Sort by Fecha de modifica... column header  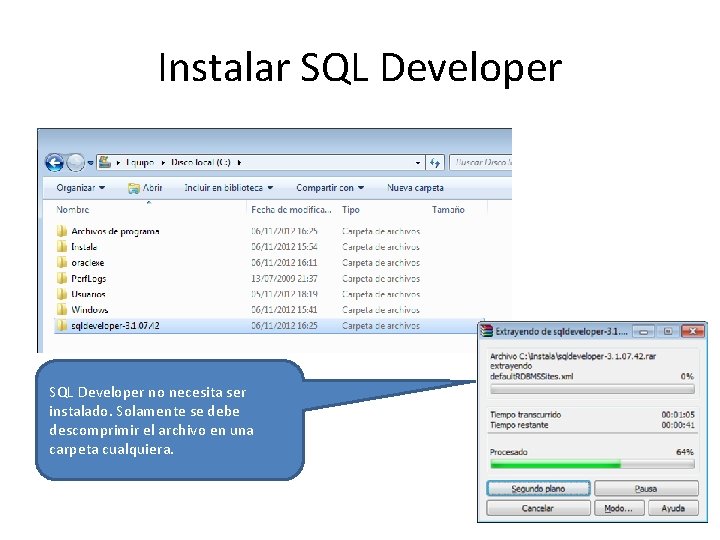pyautogui.click(x=292, y=209)
